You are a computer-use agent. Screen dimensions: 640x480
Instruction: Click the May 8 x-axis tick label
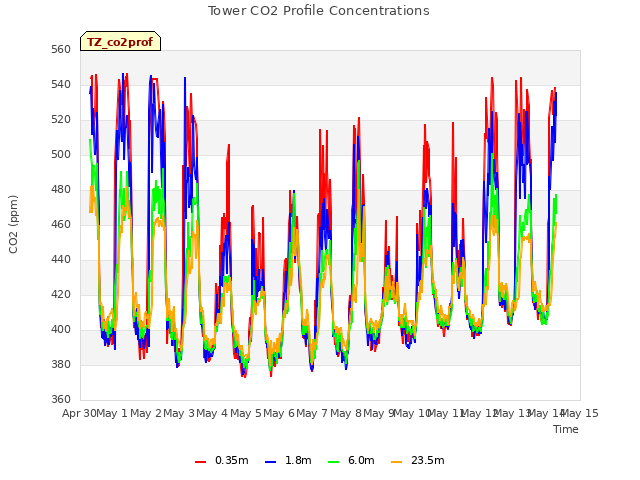[x=346, y=413]
